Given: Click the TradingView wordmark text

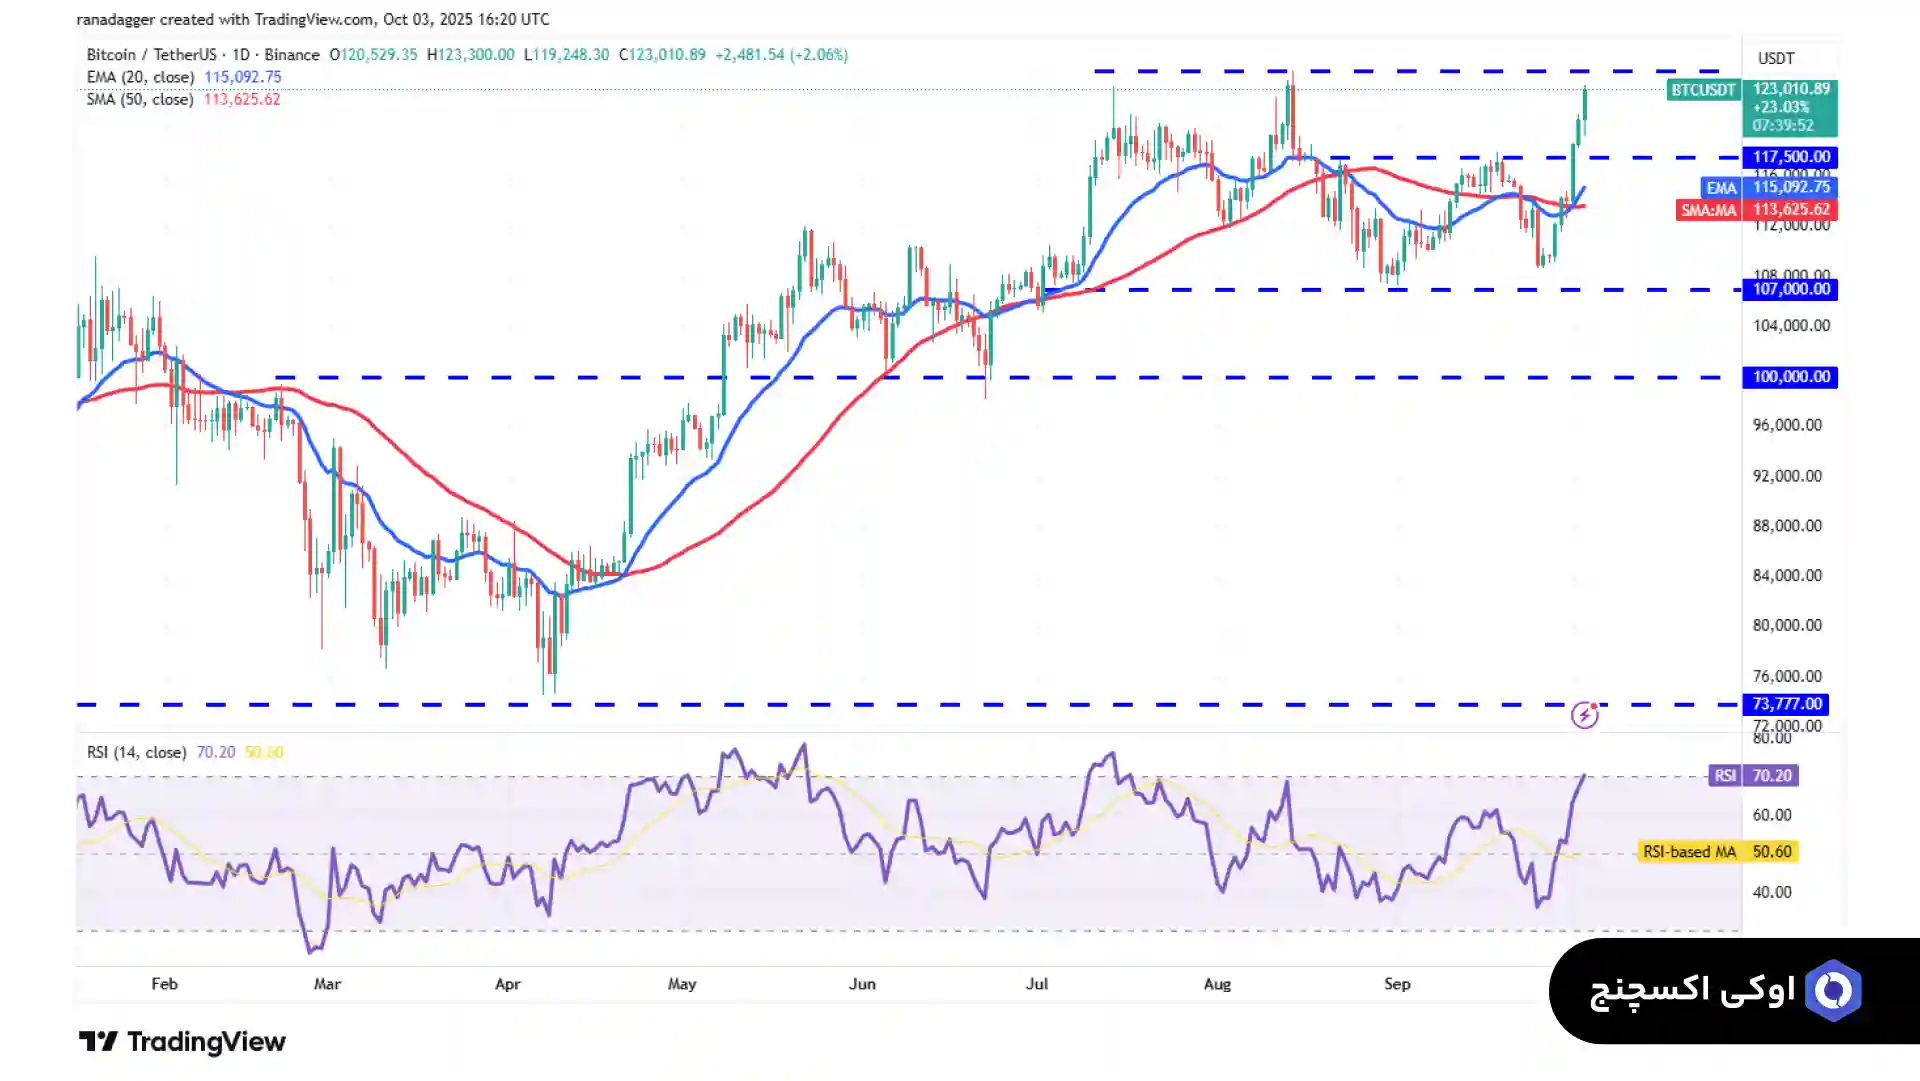Looking at the screenshot, I should pyautogui.click(x=206, y=1042).
